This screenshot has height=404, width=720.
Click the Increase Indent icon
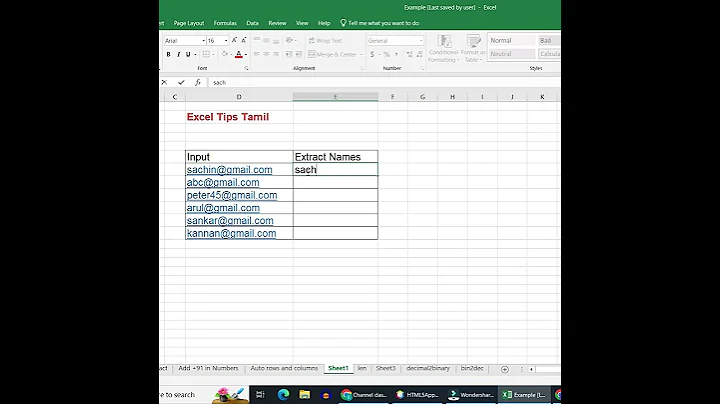coord(298,54)
